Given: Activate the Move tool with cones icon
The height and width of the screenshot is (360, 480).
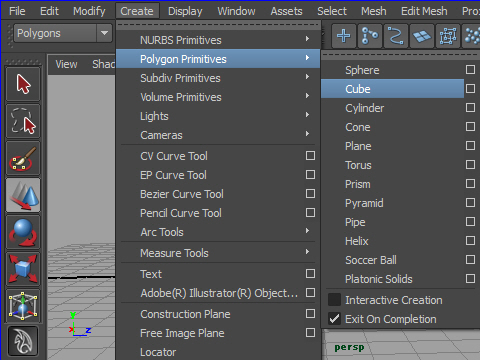Looking at the screenshot, I should [x=23, y=195].
